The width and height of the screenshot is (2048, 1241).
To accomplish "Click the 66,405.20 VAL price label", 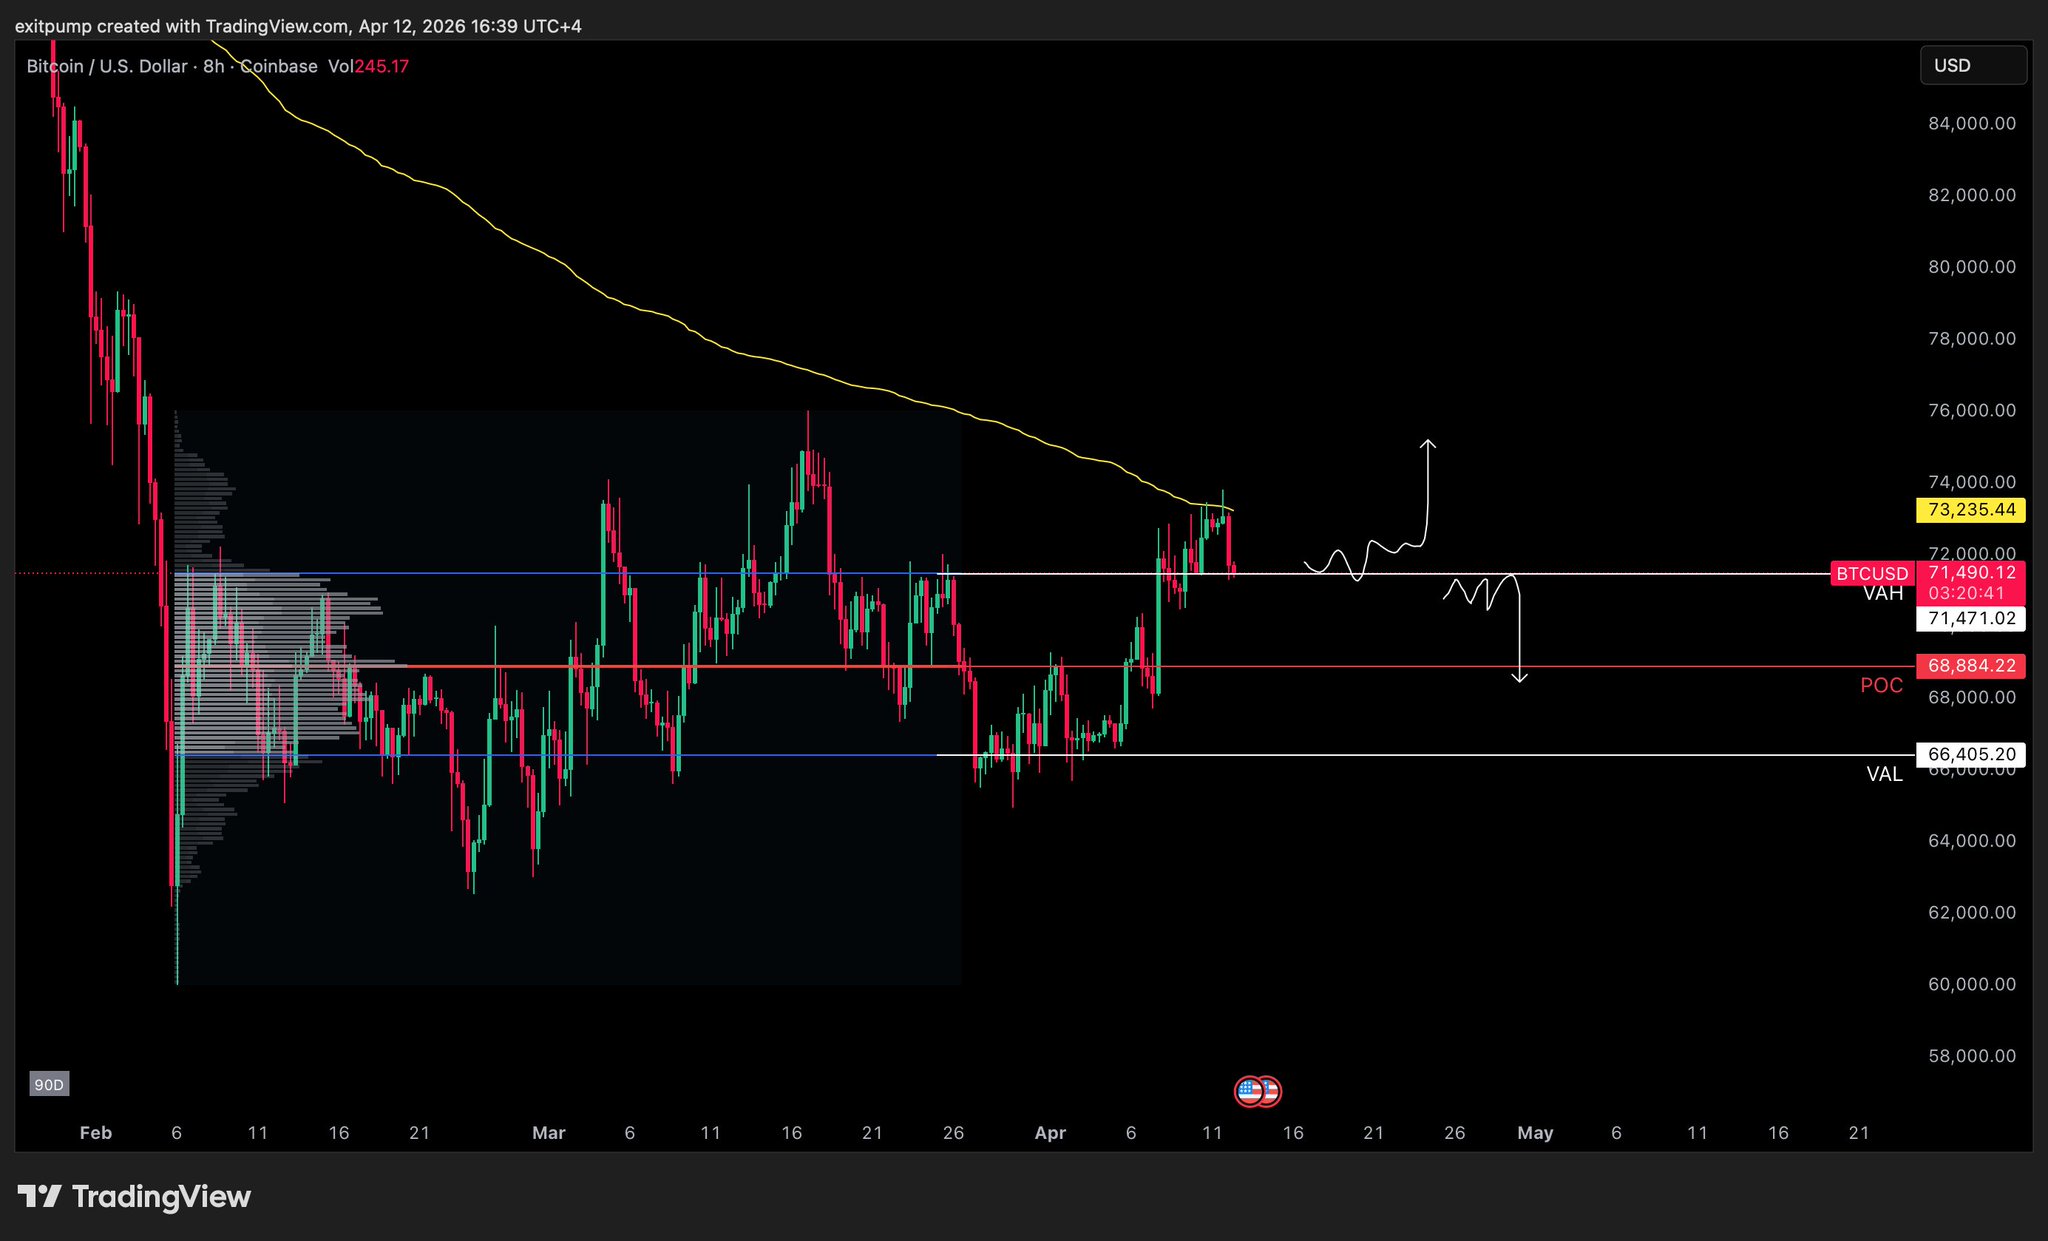I will pos(1971,755).
